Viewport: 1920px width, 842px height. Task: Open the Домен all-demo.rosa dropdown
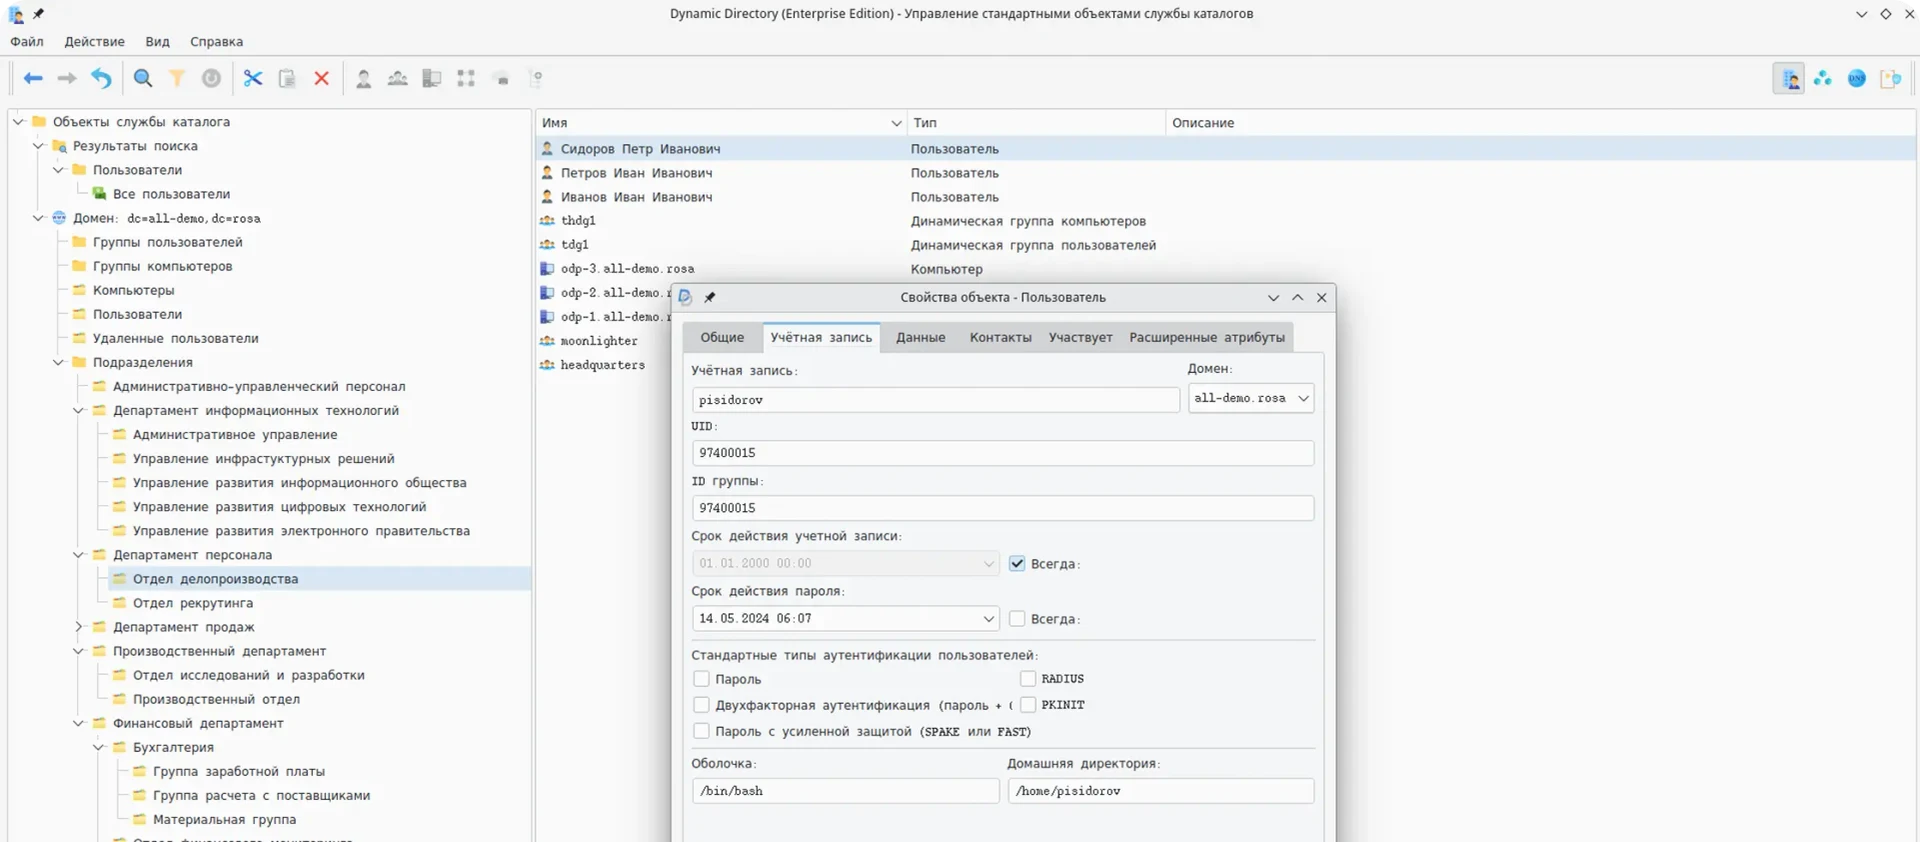(1251, 398)
